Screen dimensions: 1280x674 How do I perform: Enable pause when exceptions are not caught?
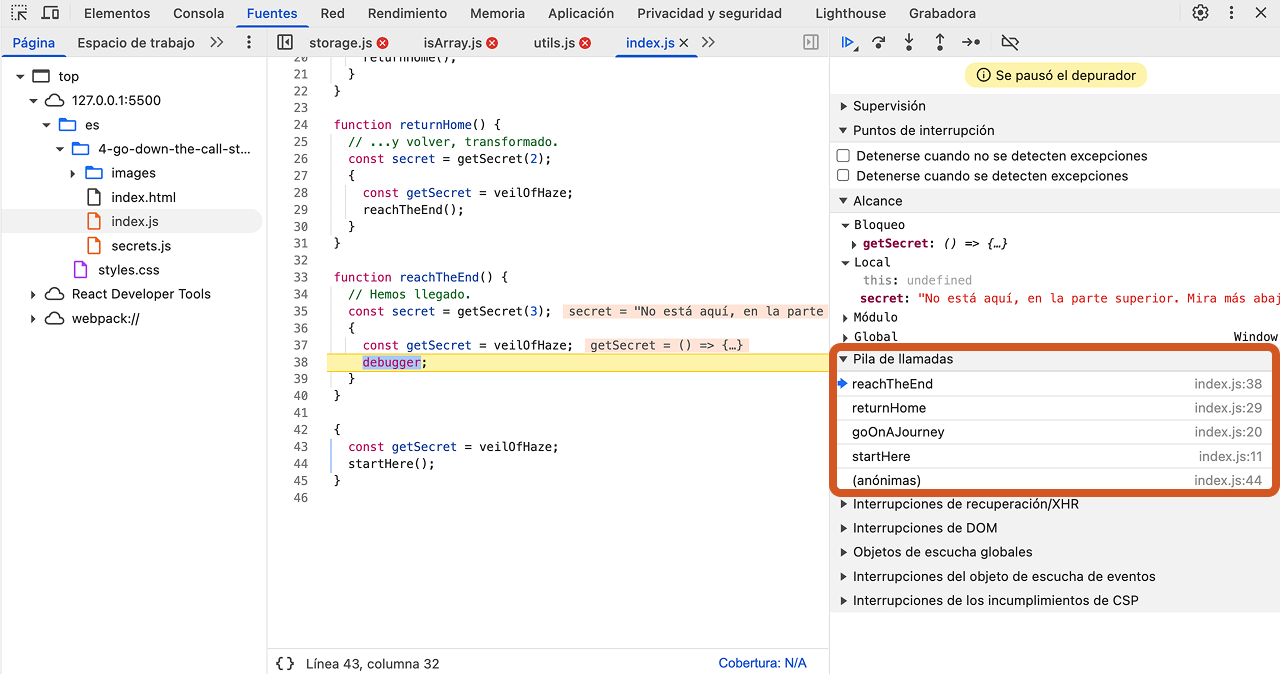[843, 156]
